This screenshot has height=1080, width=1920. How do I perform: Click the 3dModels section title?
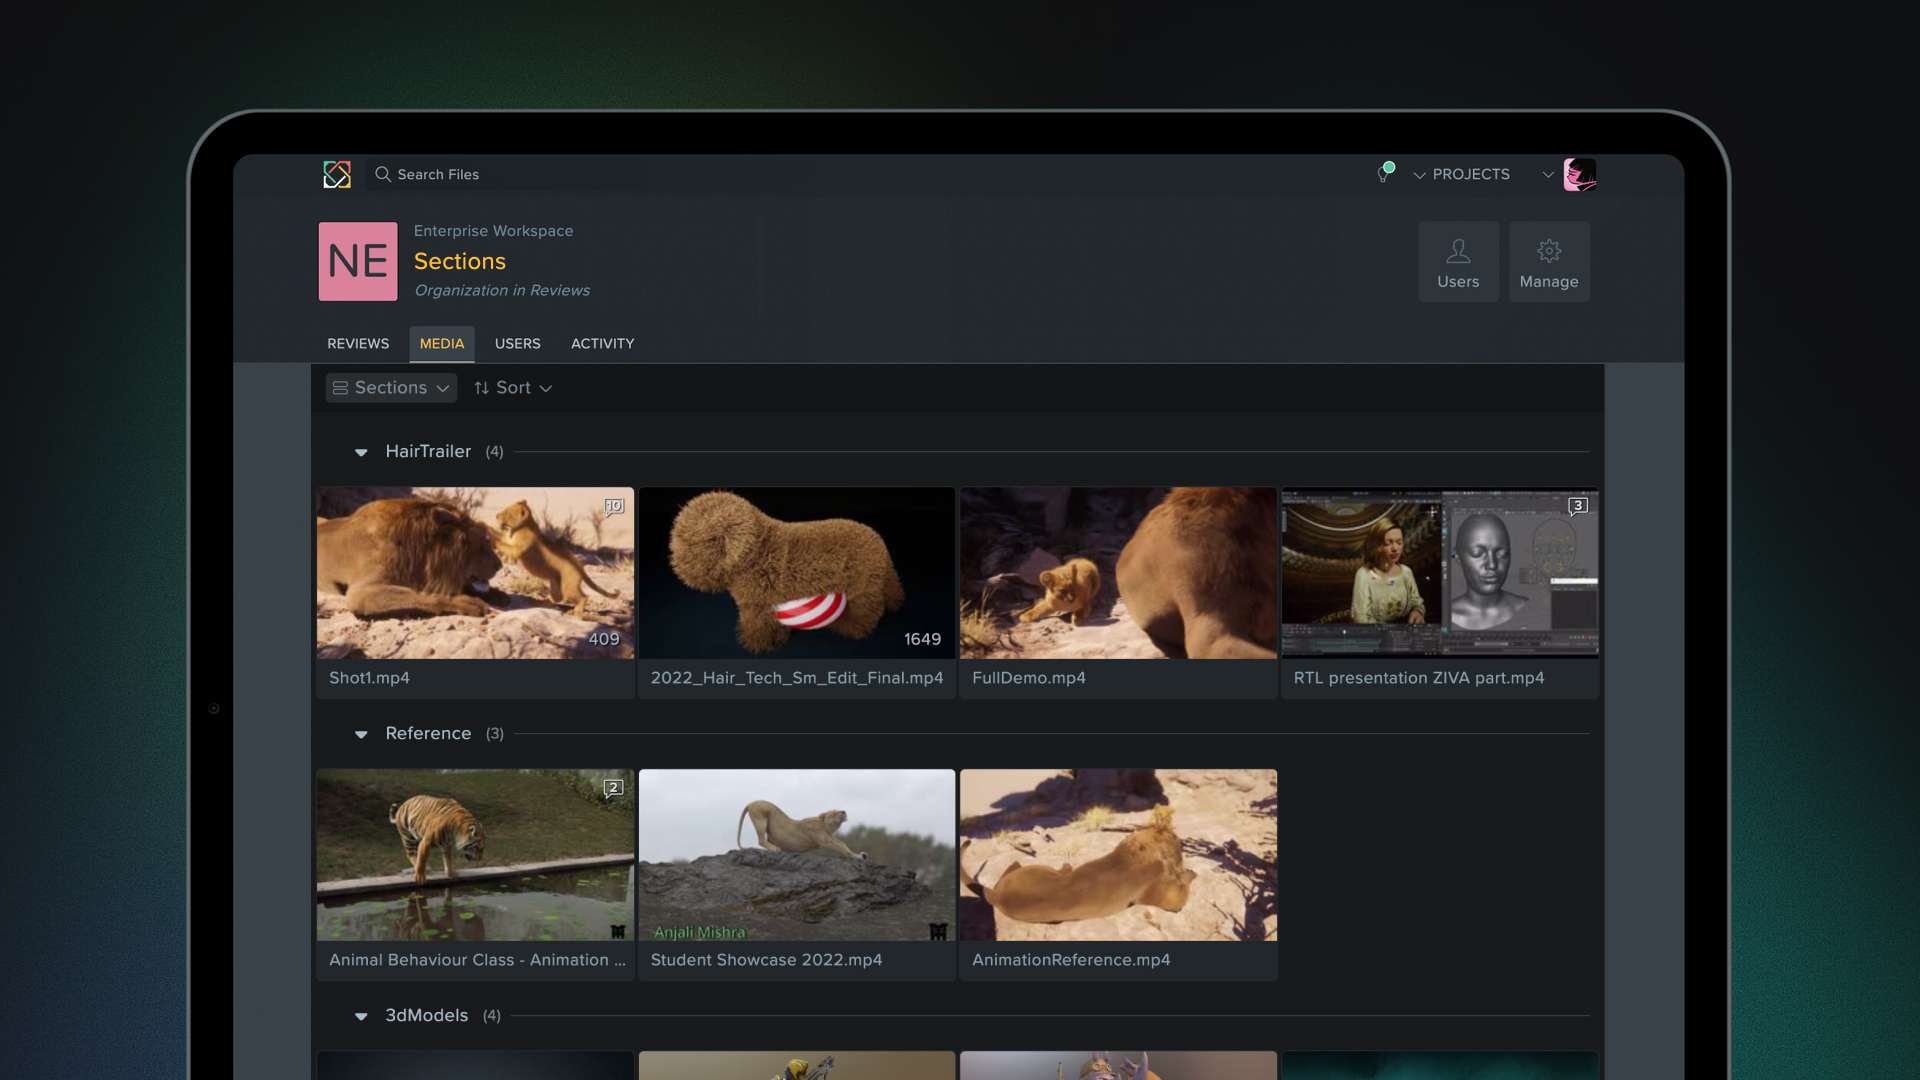[426, 1015]
